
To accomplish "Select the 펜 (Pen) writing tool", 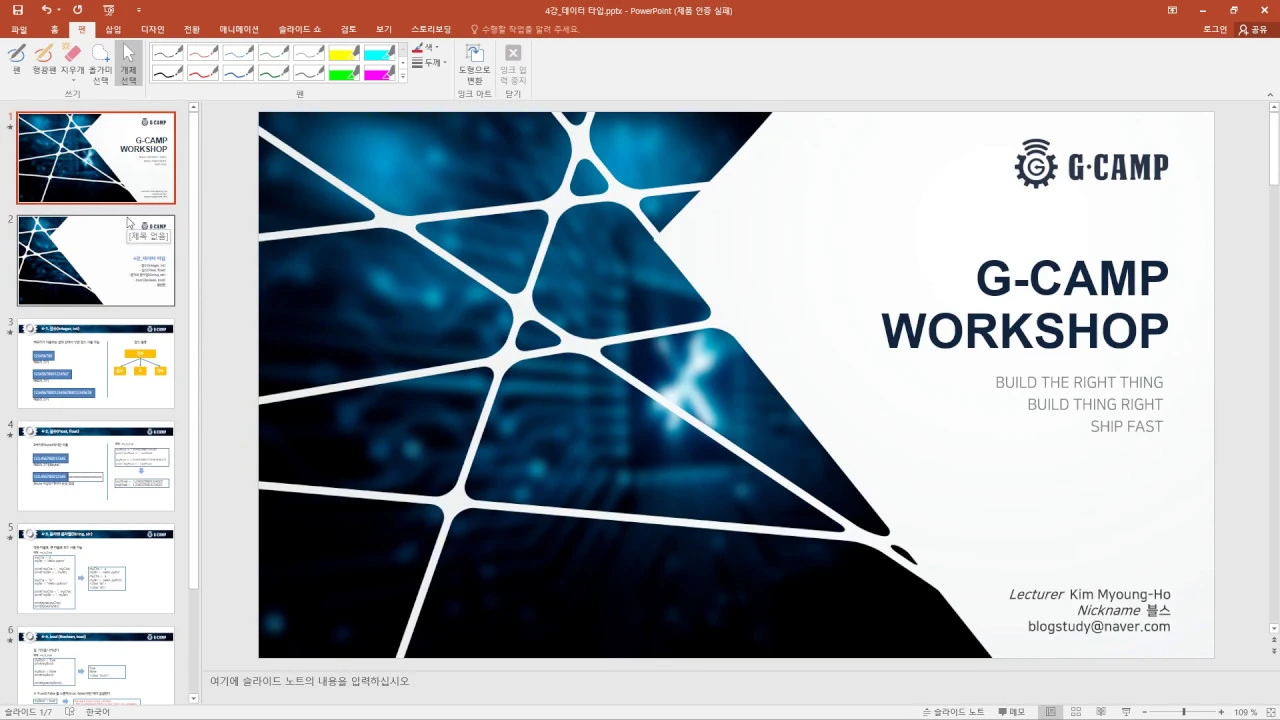I will point(17,59).
